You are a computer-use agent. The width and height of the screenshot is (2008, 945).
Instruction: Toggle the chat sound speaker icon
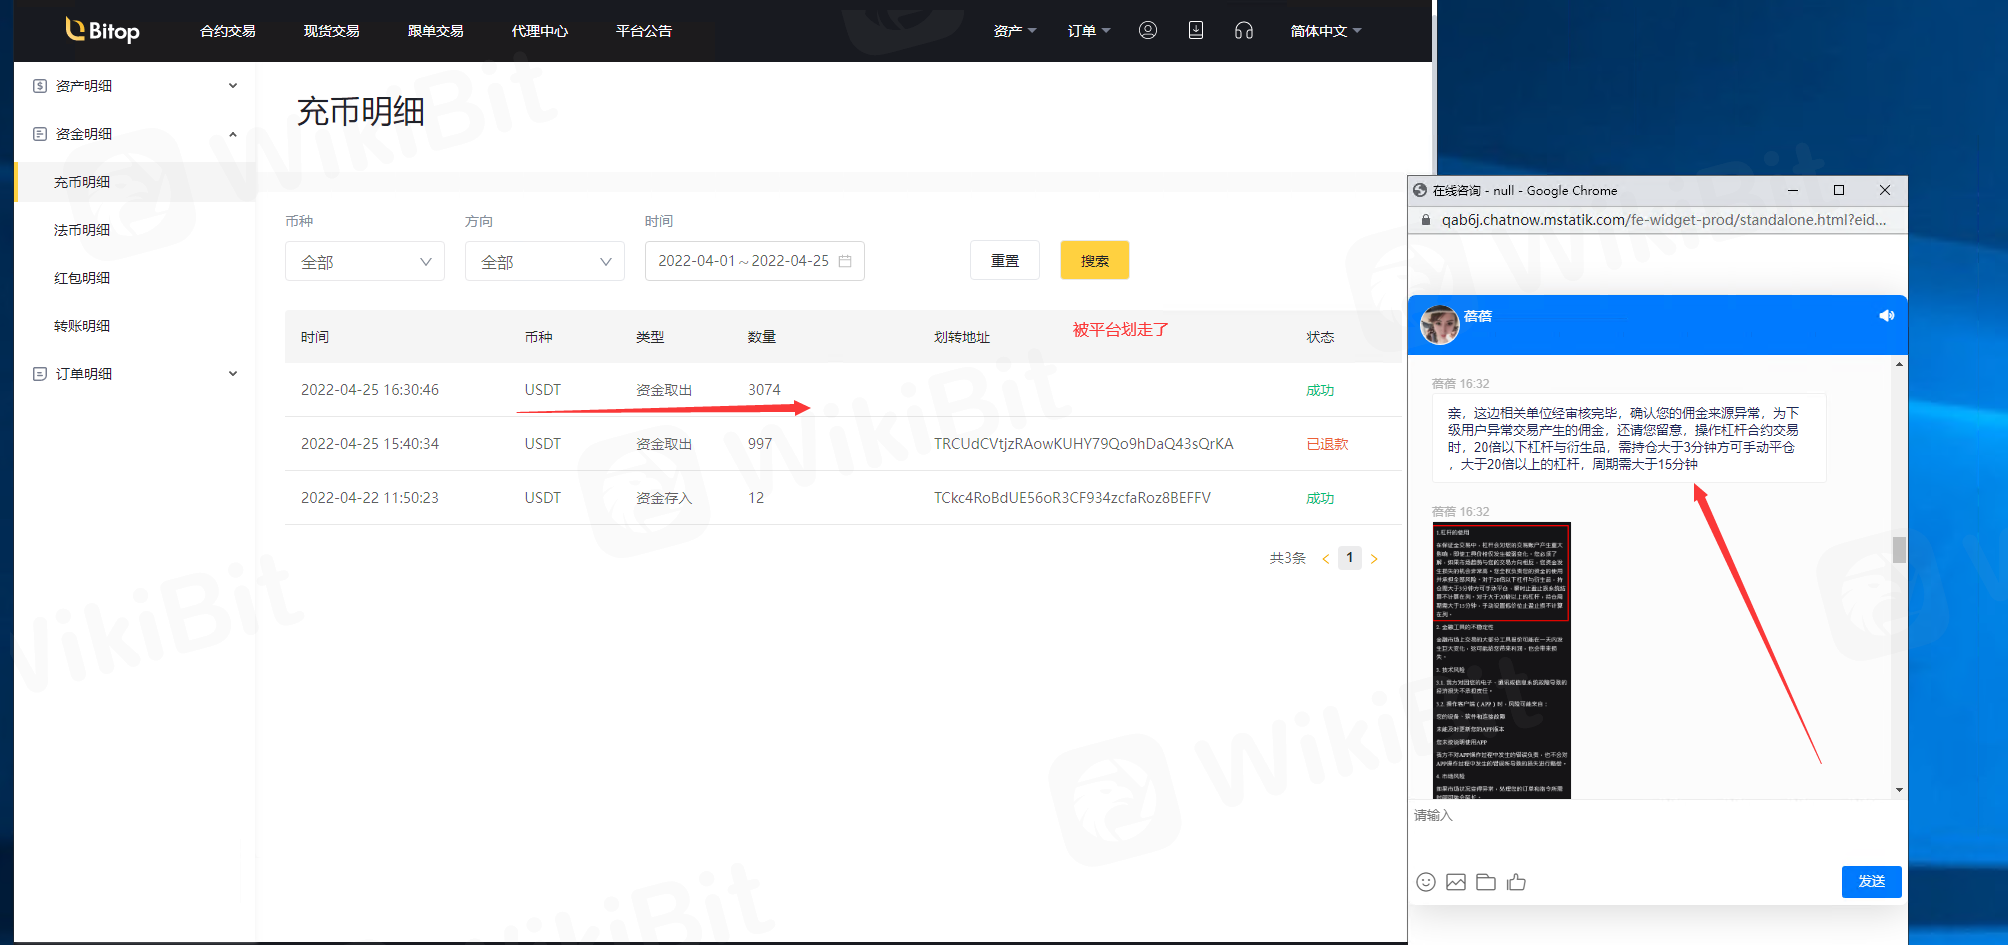[1886, 316]
